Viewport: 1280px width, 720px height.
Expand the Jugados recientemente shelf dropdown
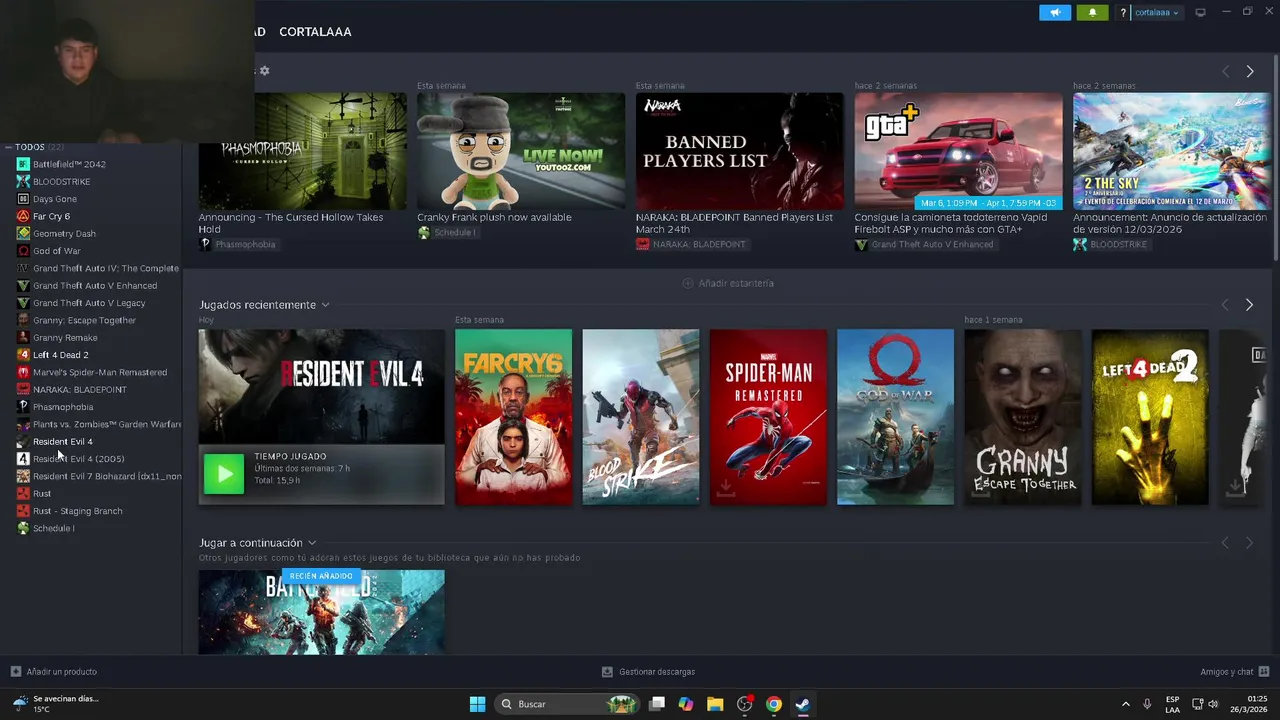(325, 305)
